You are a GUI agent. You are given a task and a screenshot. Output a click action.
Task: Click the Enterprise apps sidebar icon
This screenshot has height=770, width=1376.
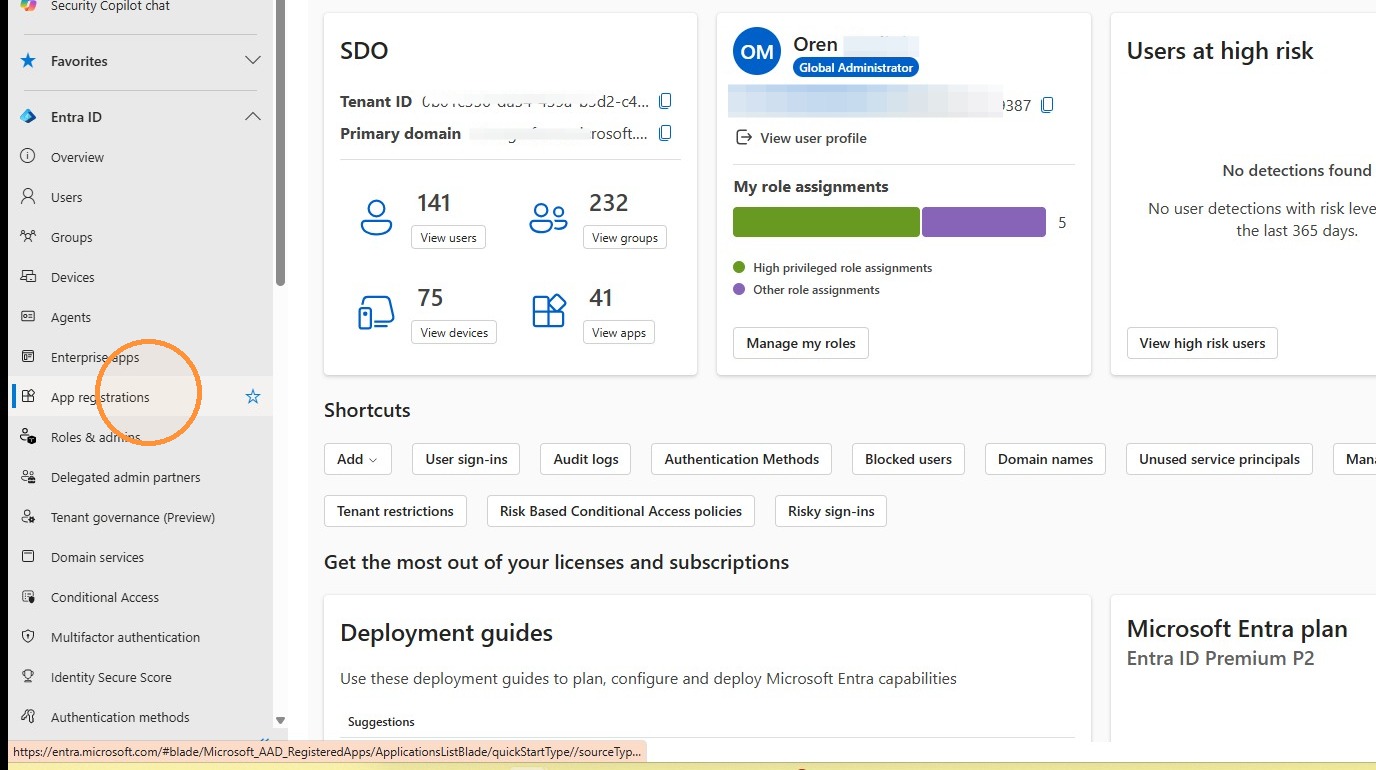click(x=29, y=357)
